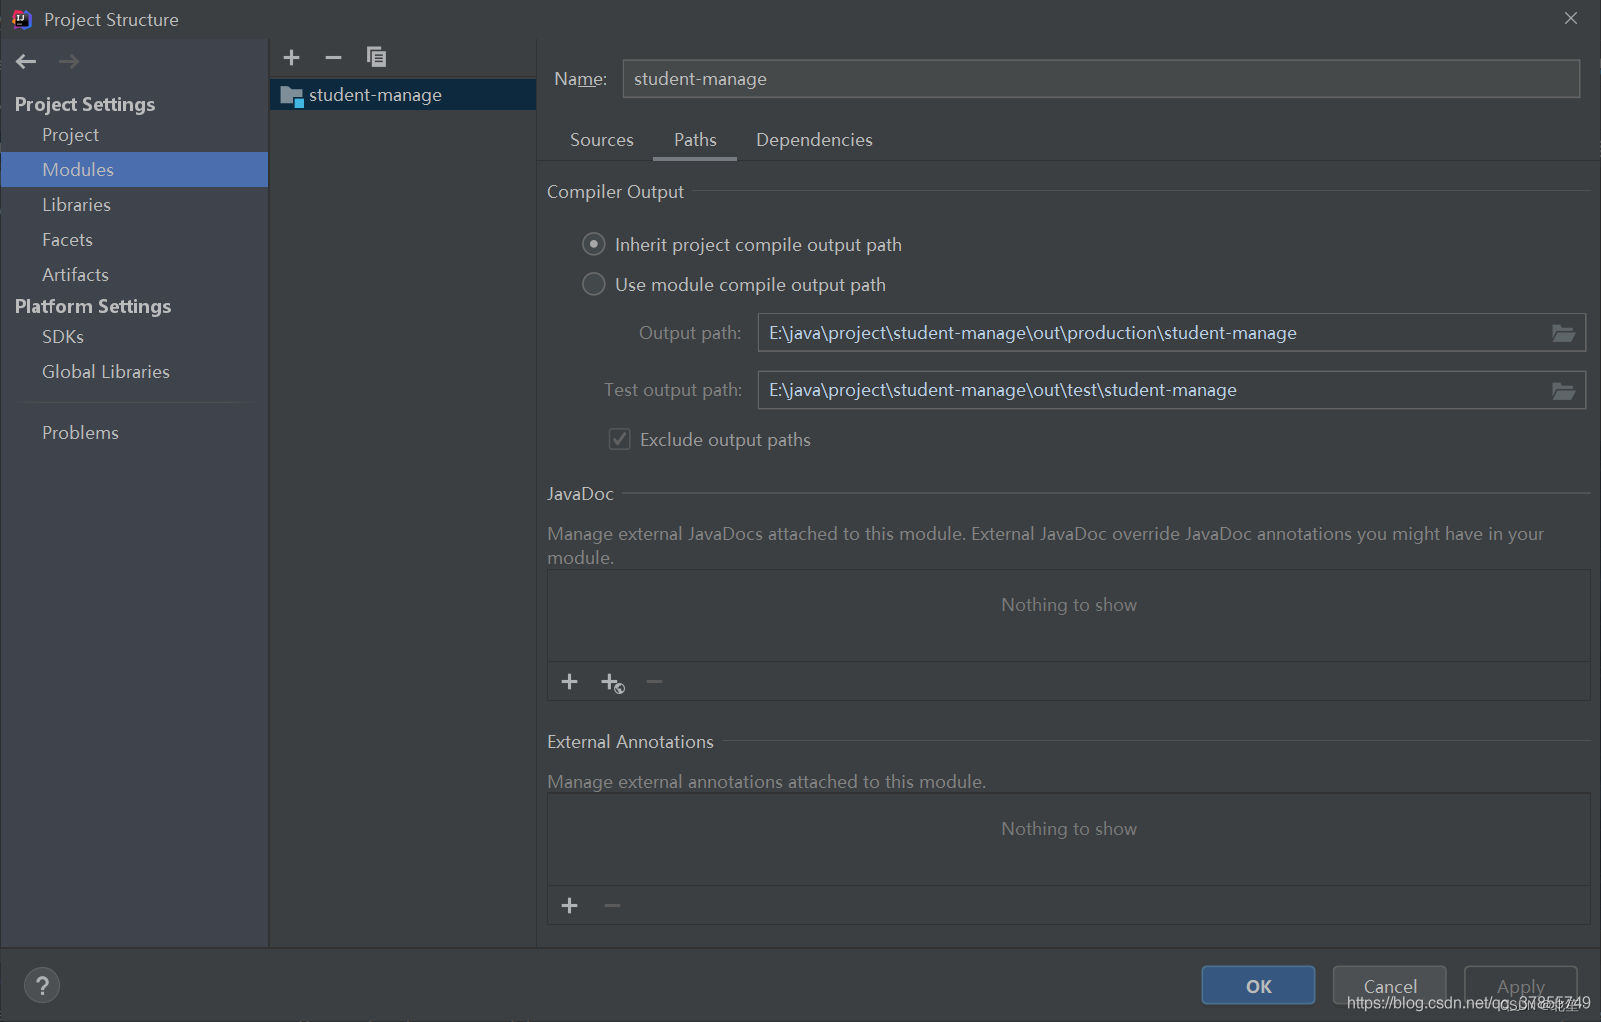Browse folder for Test output path
This screenshot has height=1022, width=1601.
pos(1563,390)
